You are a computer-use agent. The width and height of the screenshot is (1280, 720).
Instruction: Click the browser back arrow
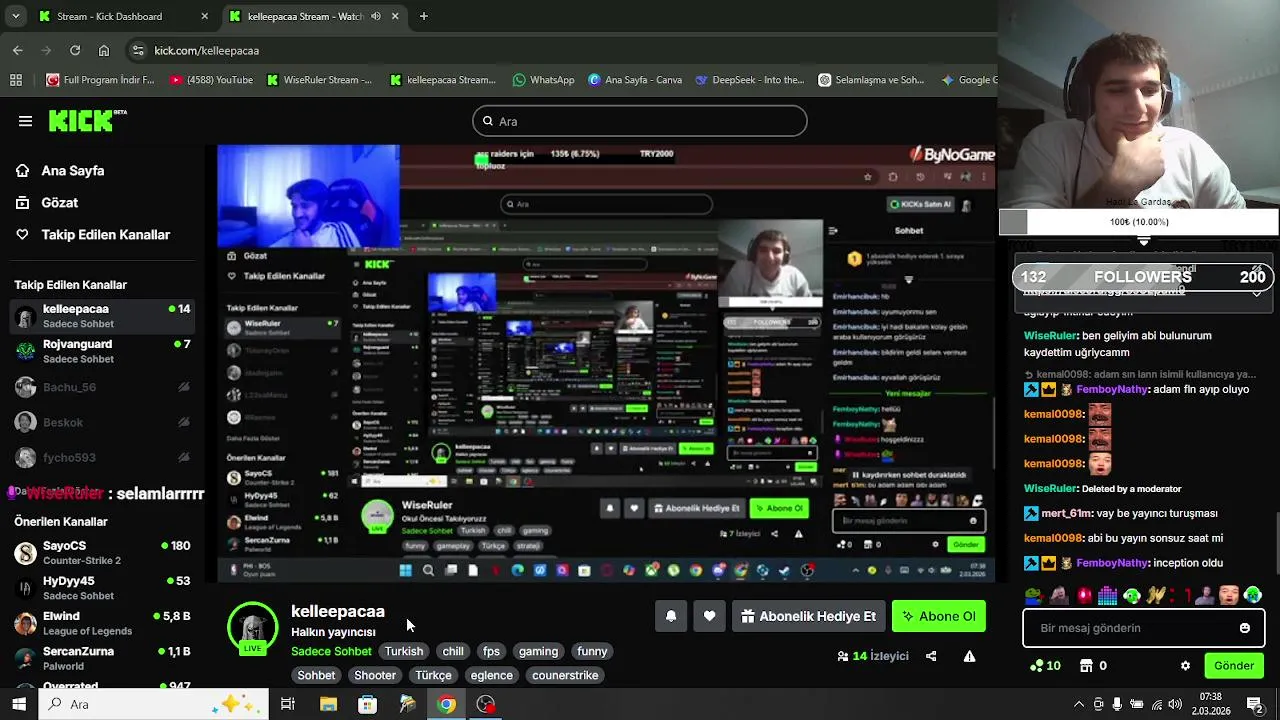pos(18,50)
